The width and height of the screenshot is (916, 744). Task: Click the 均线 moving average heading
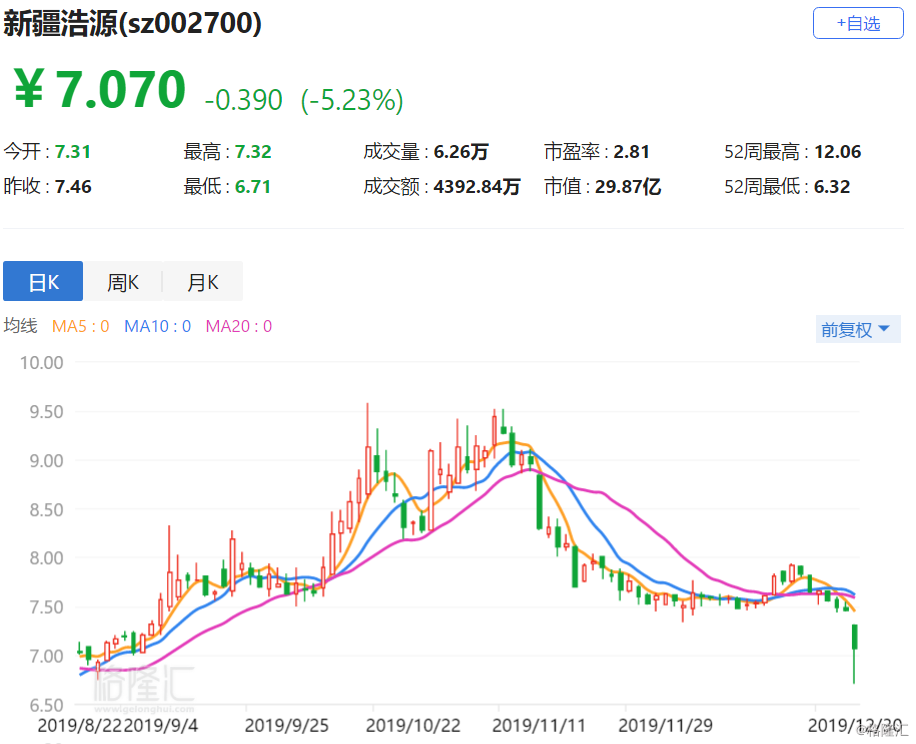point(20,326)
